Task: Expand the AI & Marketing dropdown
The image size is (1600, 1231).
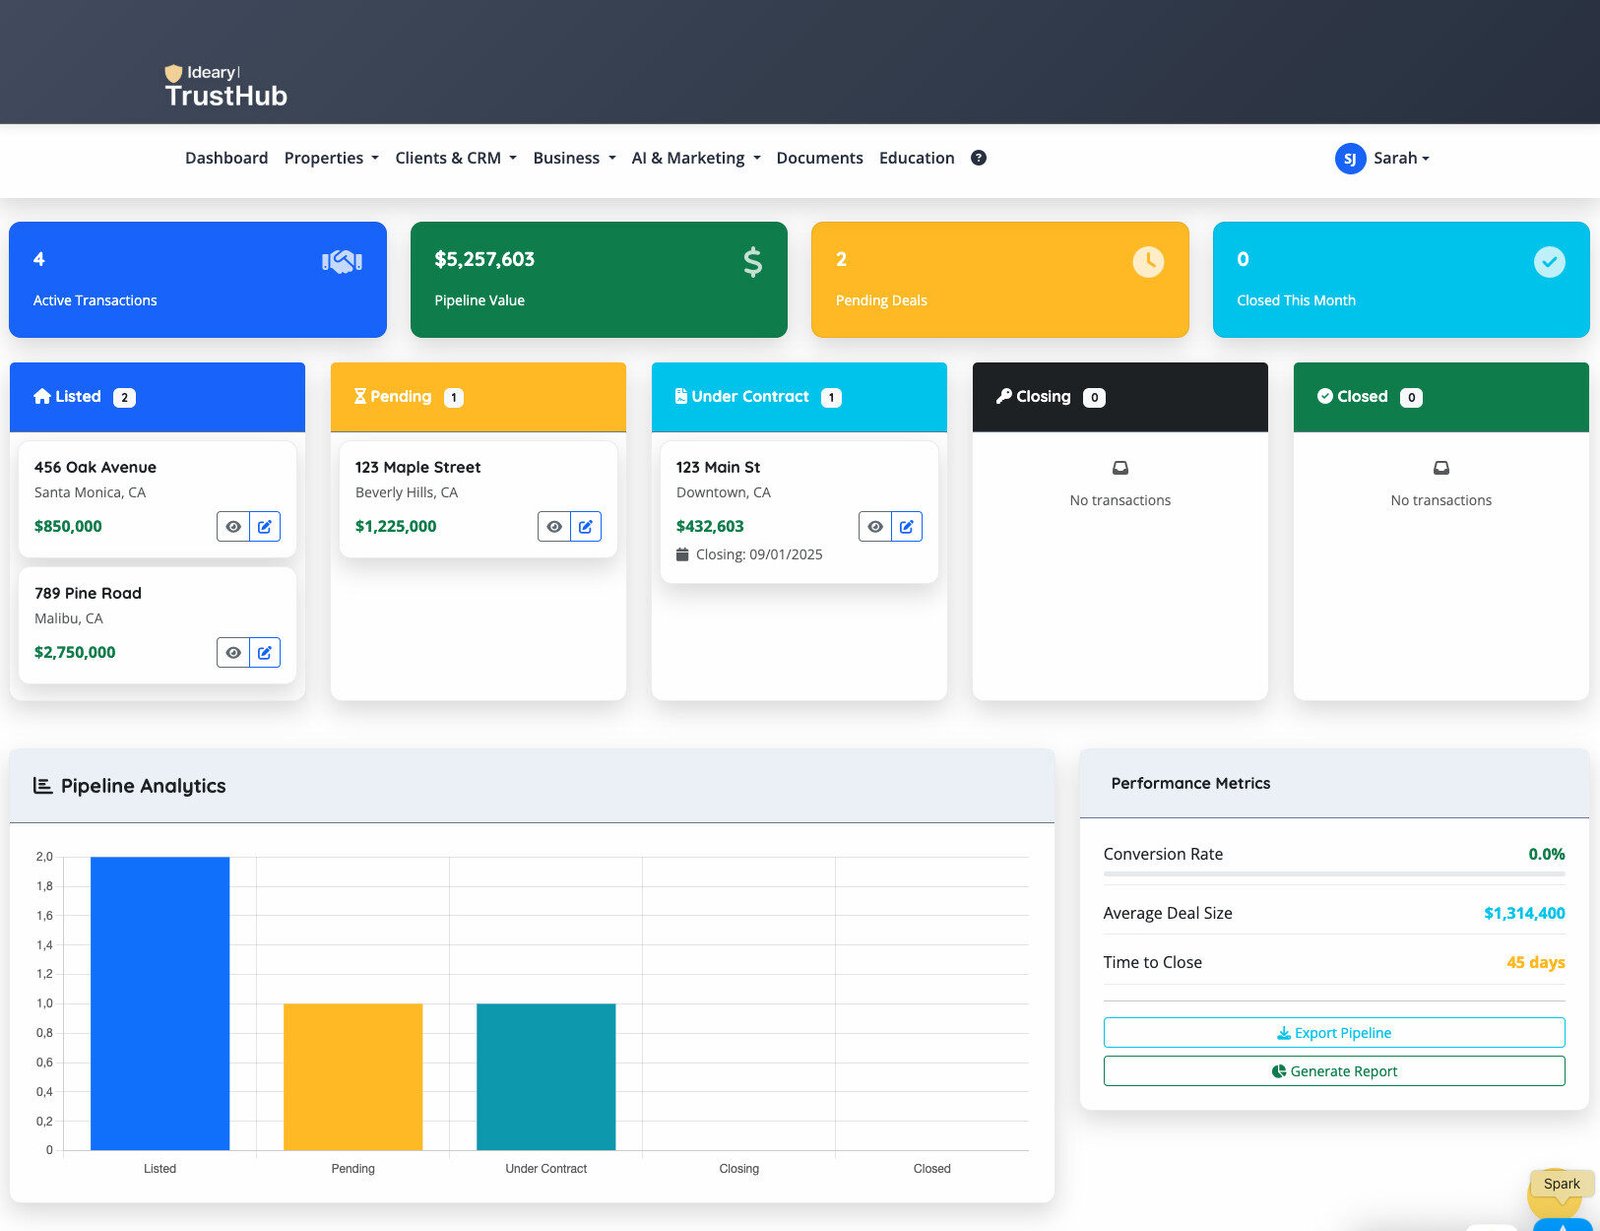Action: click(x=696, y=158)
